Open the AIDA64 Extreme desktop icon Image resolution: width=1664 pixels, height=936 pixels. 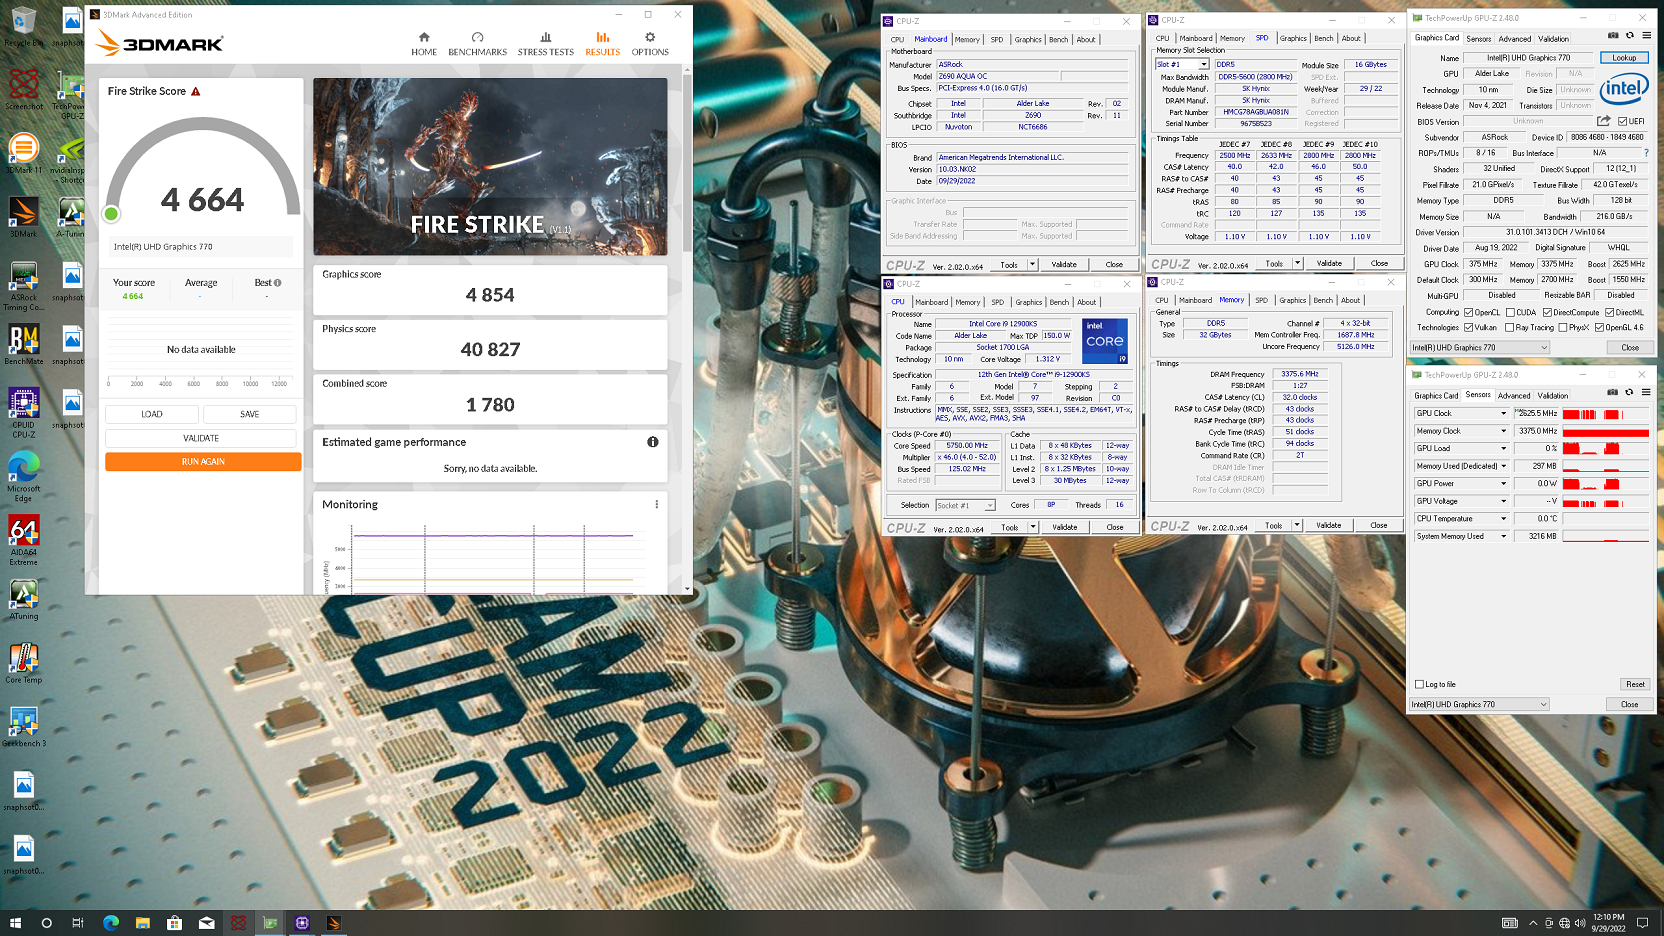[23, 541]
